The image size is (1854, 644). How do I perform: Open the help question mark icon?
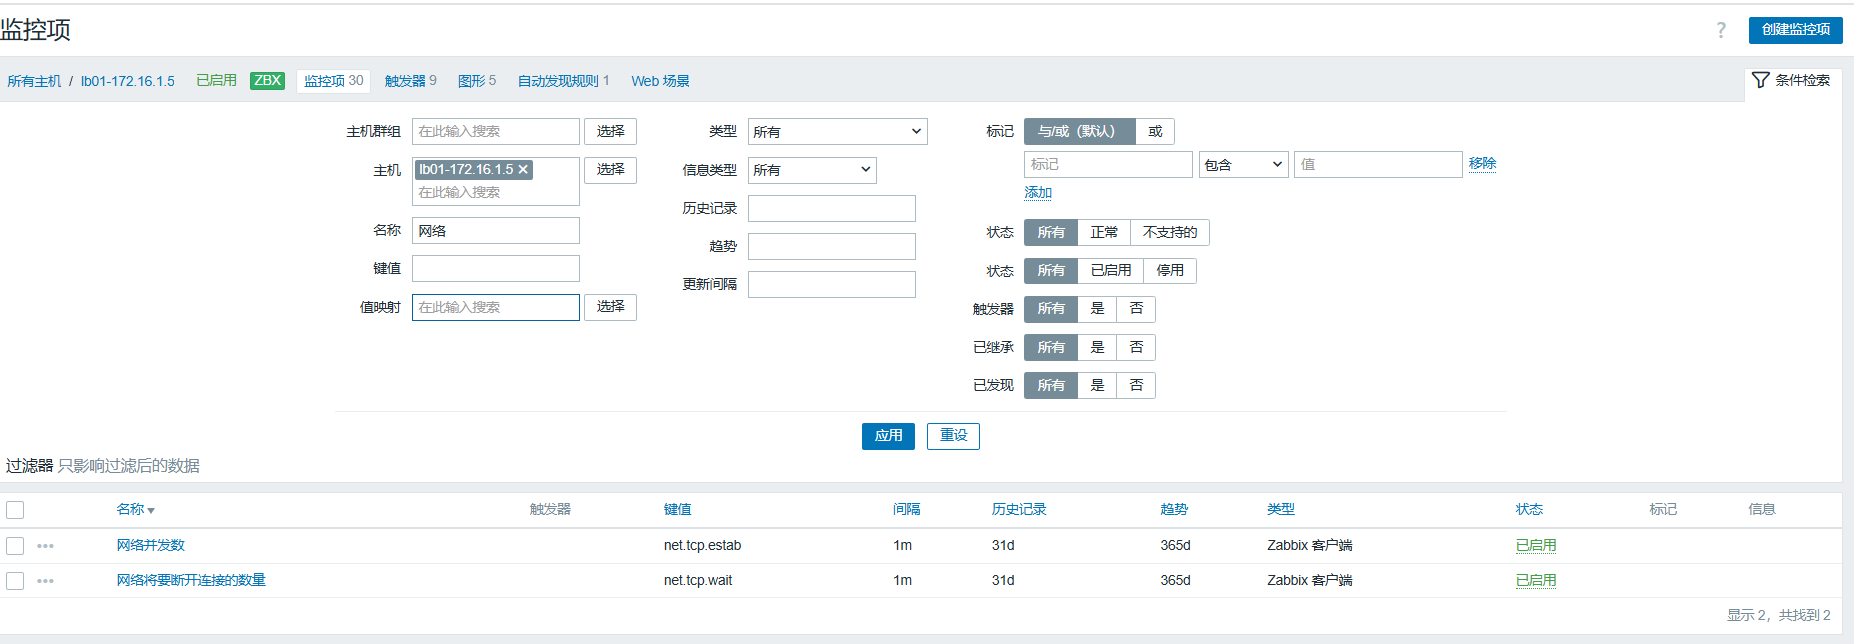[1721, 30]
